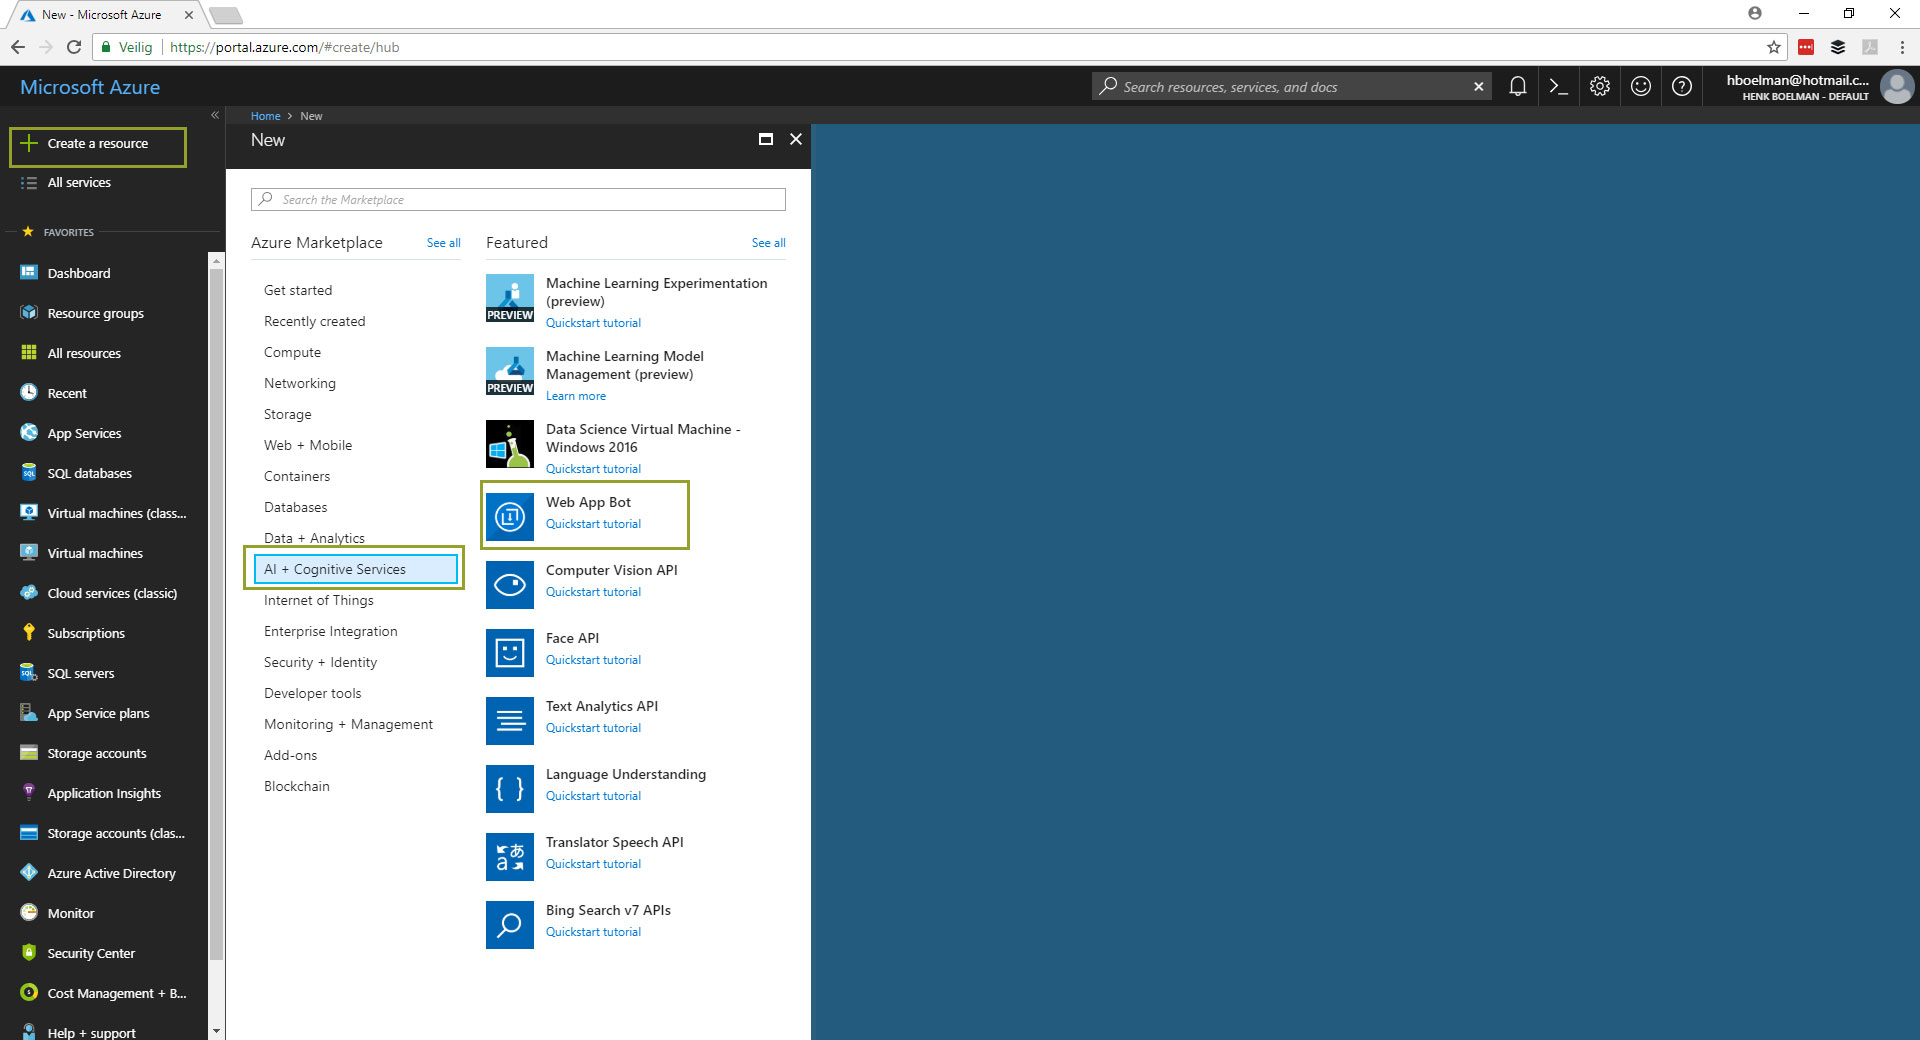Click the user account avatar
This screenshot has width=1920, height=1040.
coord(1897,87)
